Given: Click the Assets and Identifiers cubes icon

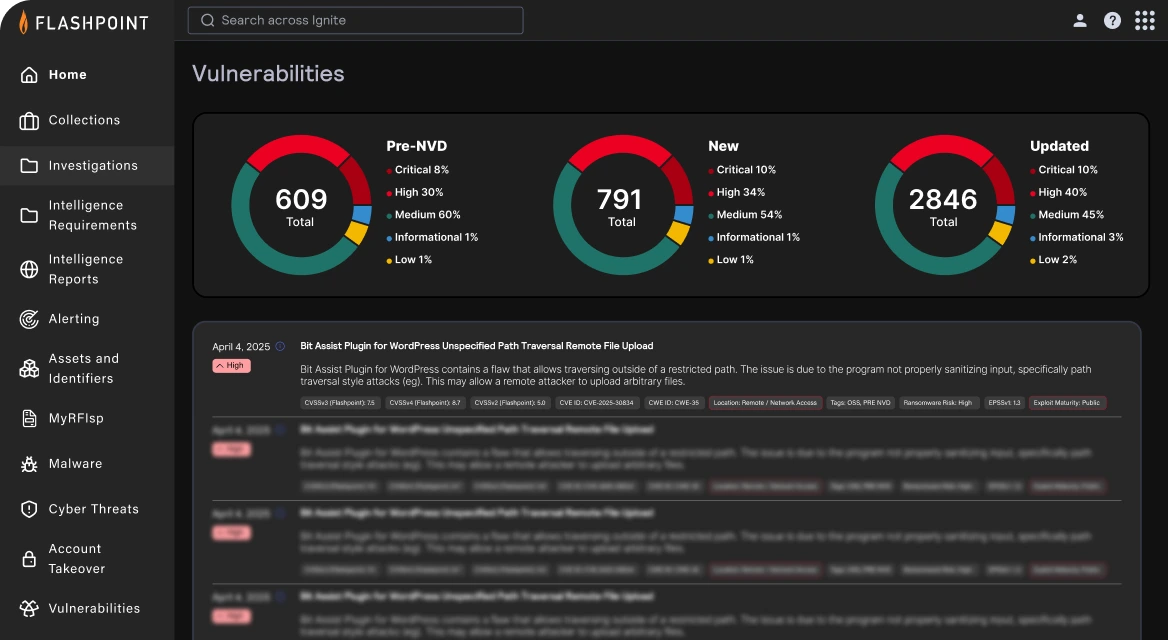Looking at the screenshot, I should coord(29,368).
